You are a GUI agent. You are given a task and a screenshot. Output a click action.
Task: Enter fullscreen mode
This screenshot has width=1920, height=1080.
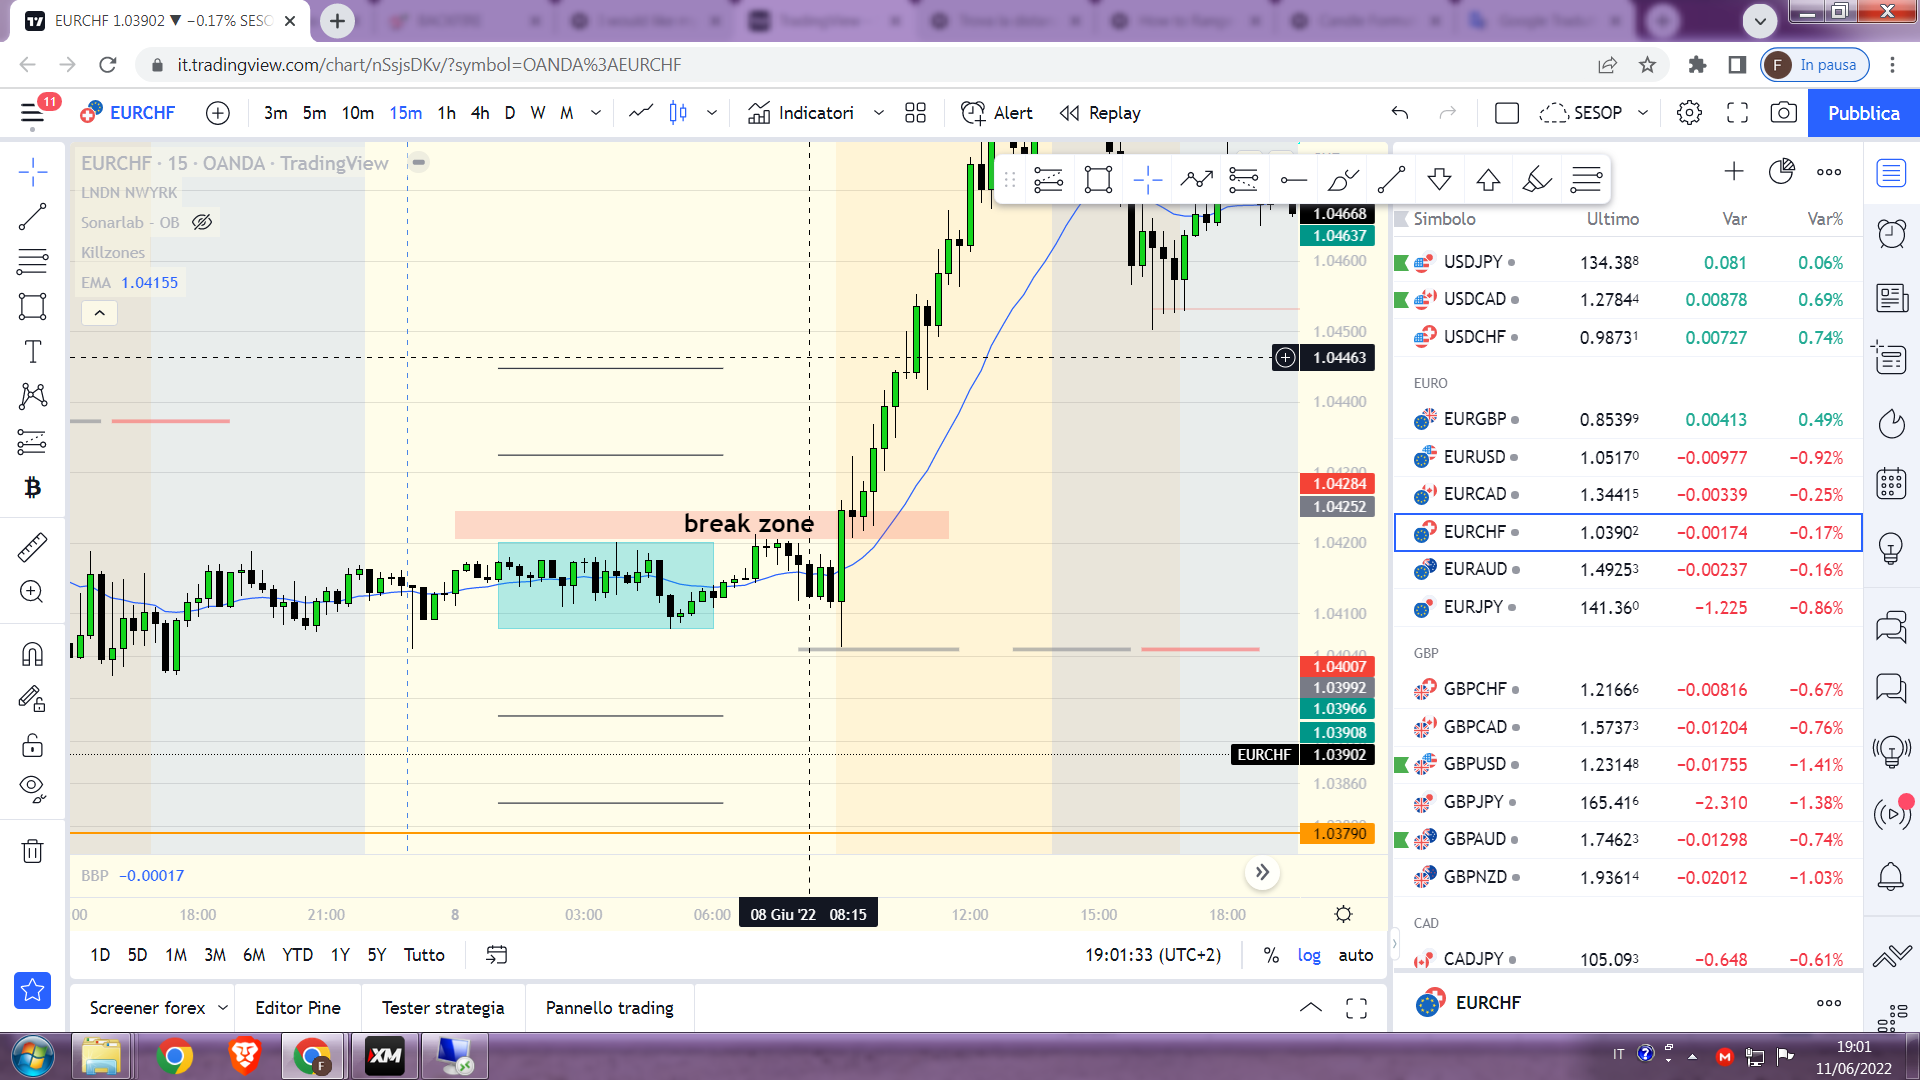coord(1738,113)
